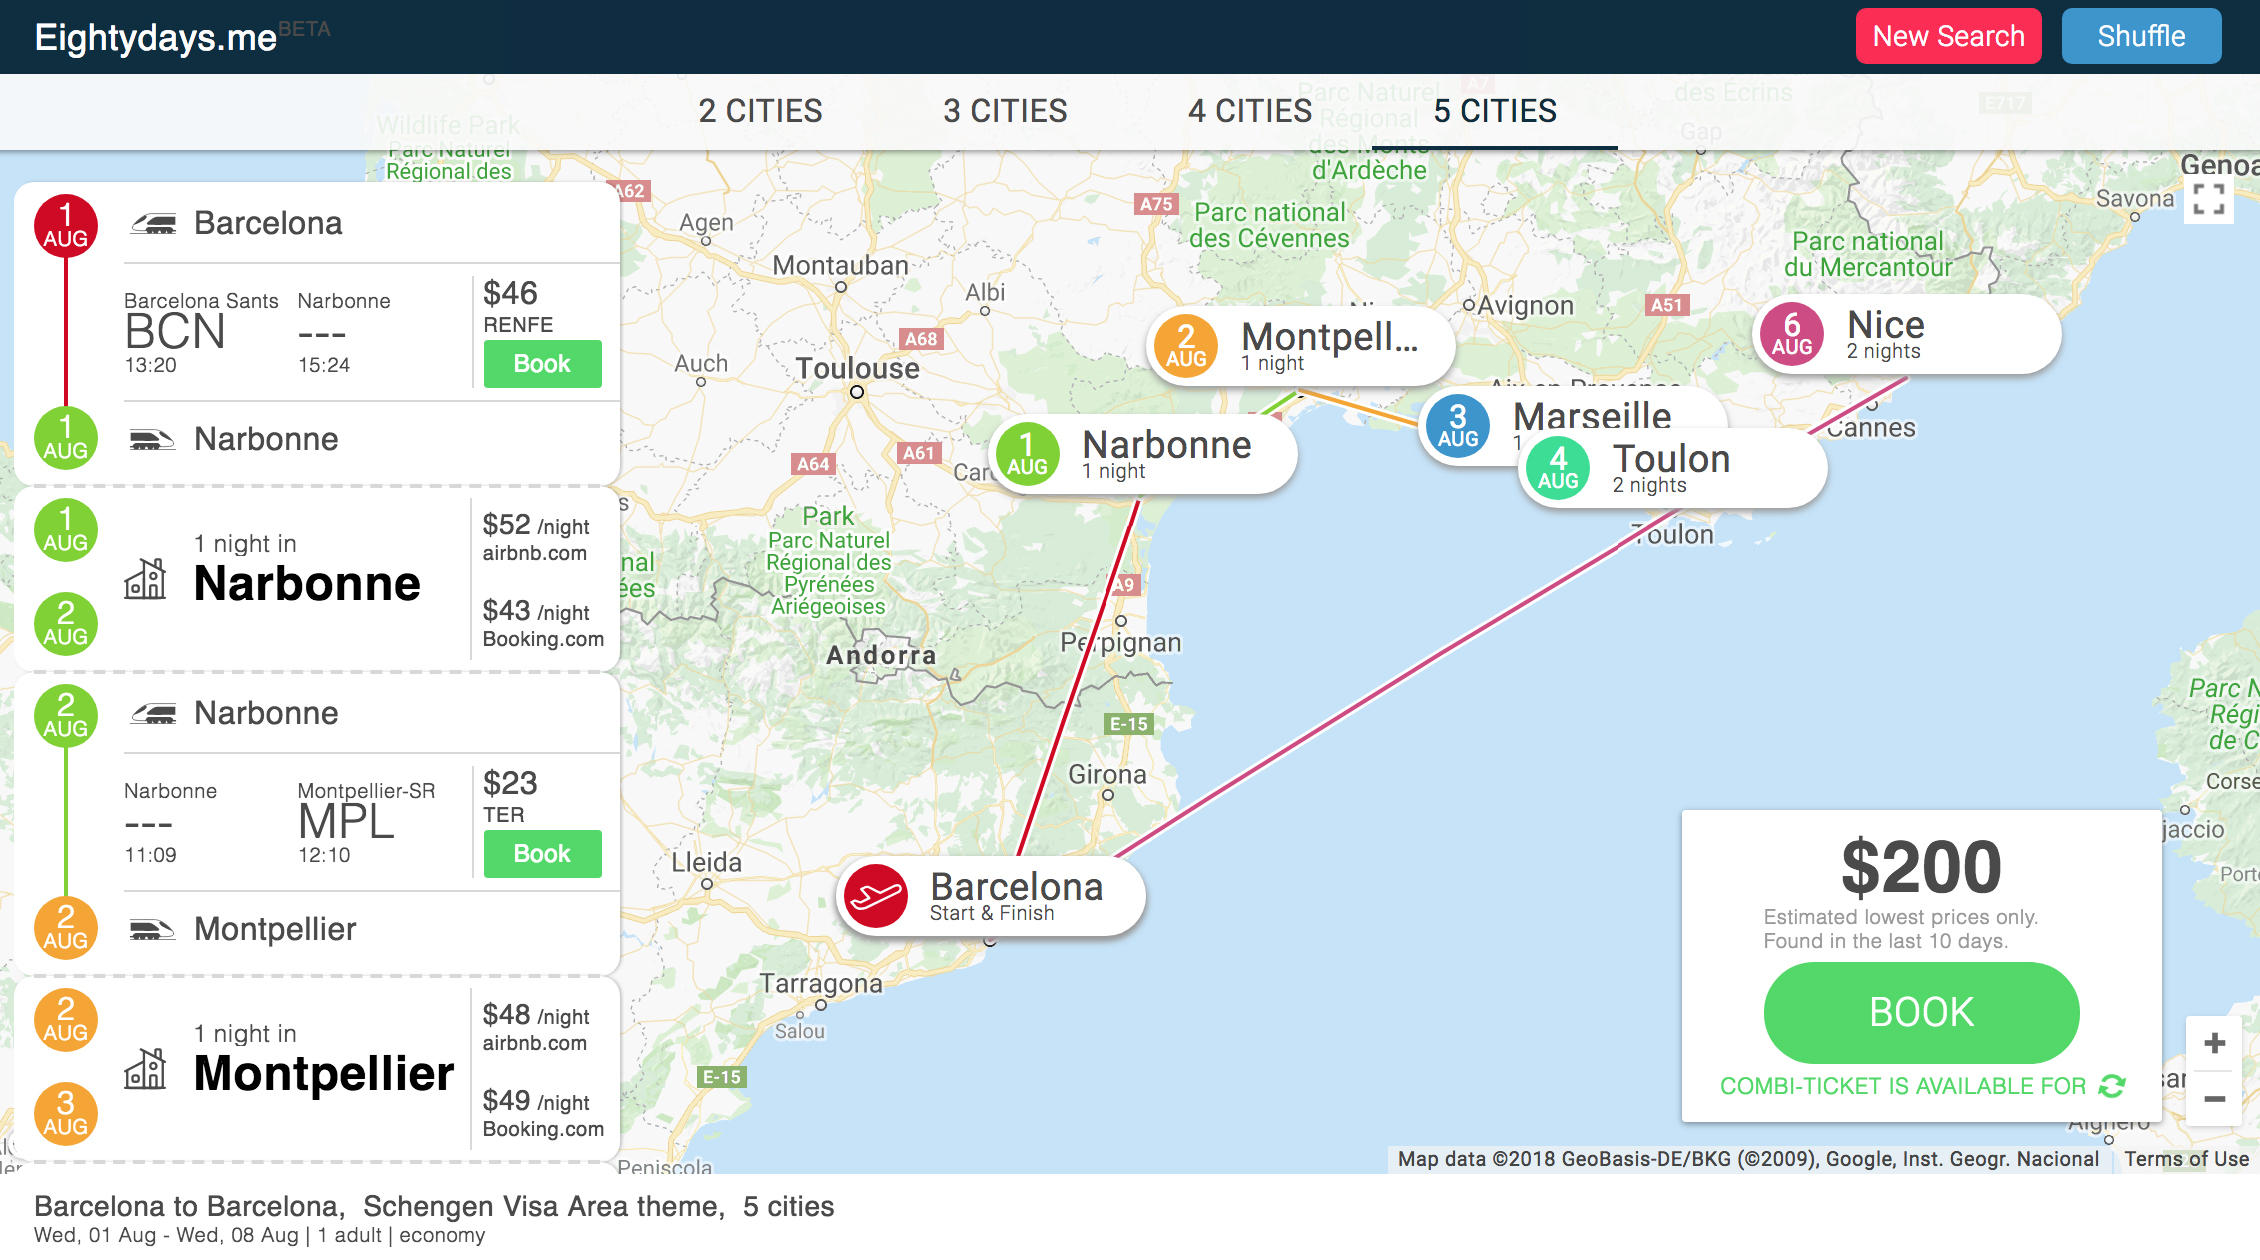This screenshot has width=2260, height=1260.
Task: Zoom out on the map
Action: pos(2214,1099)
